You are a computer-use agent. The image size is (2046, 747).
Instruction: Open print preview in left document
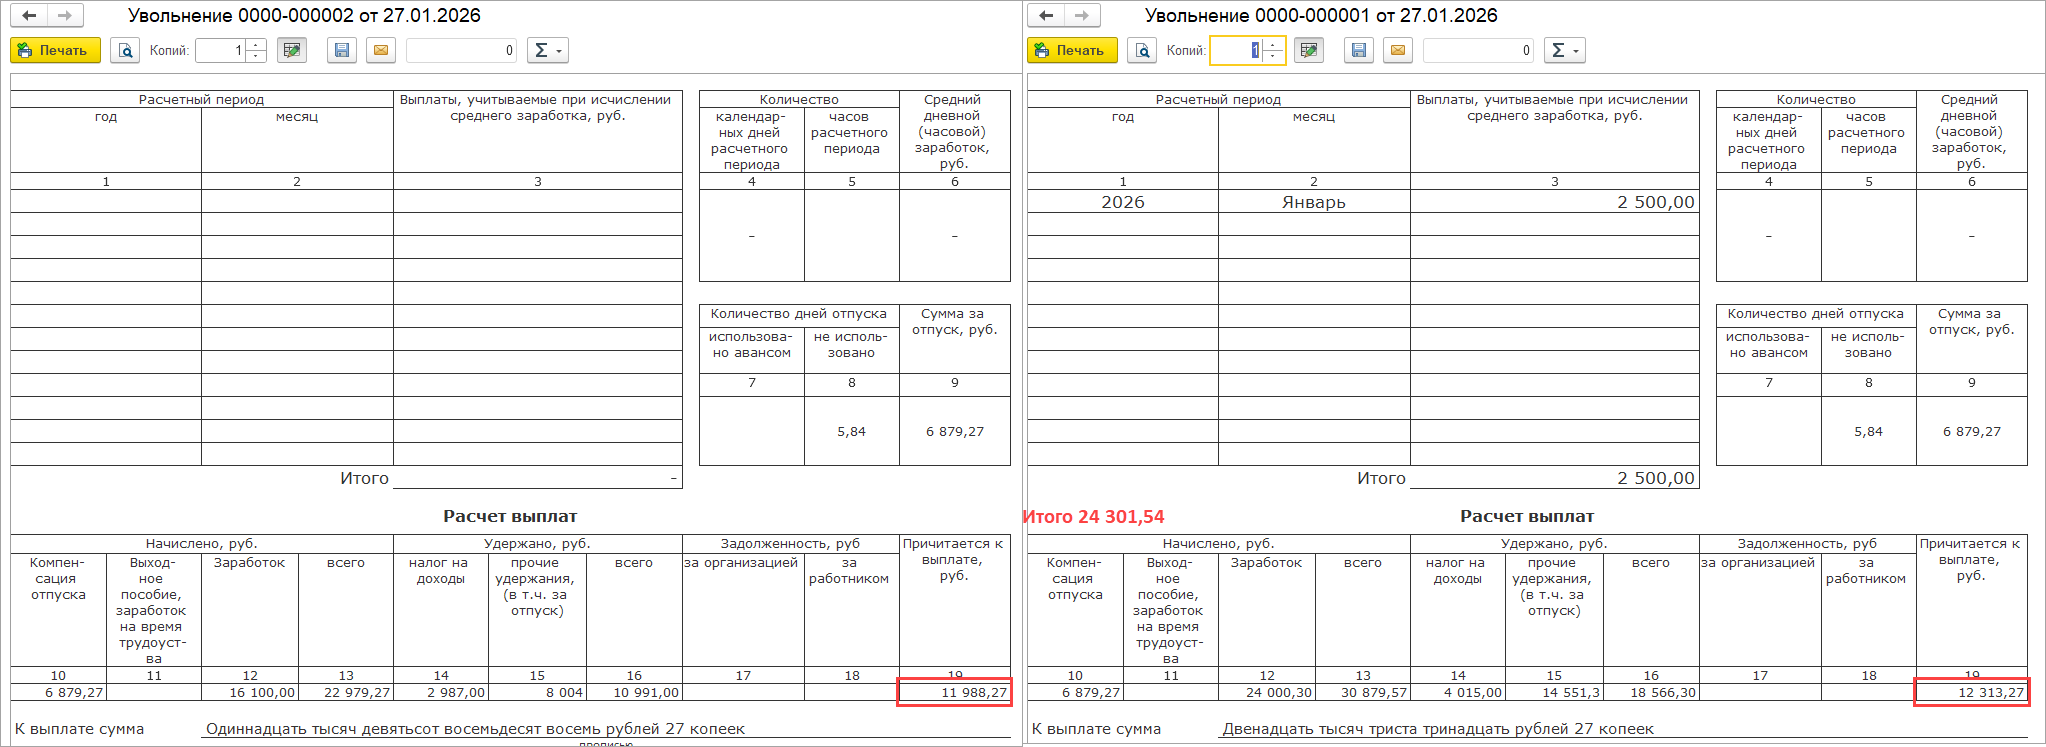(x=125, y=50)
